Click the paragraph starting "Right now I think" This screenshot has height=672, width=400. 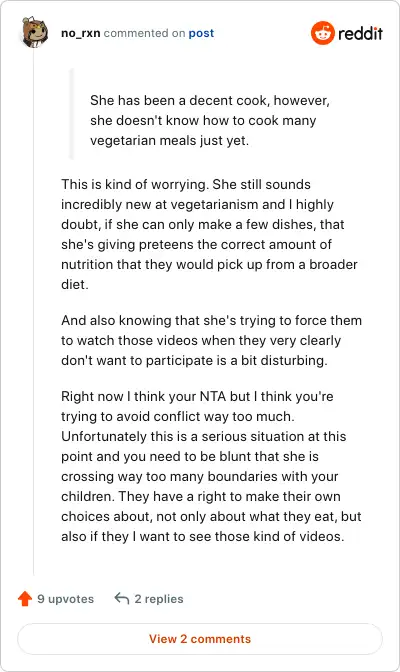[211, 466]
